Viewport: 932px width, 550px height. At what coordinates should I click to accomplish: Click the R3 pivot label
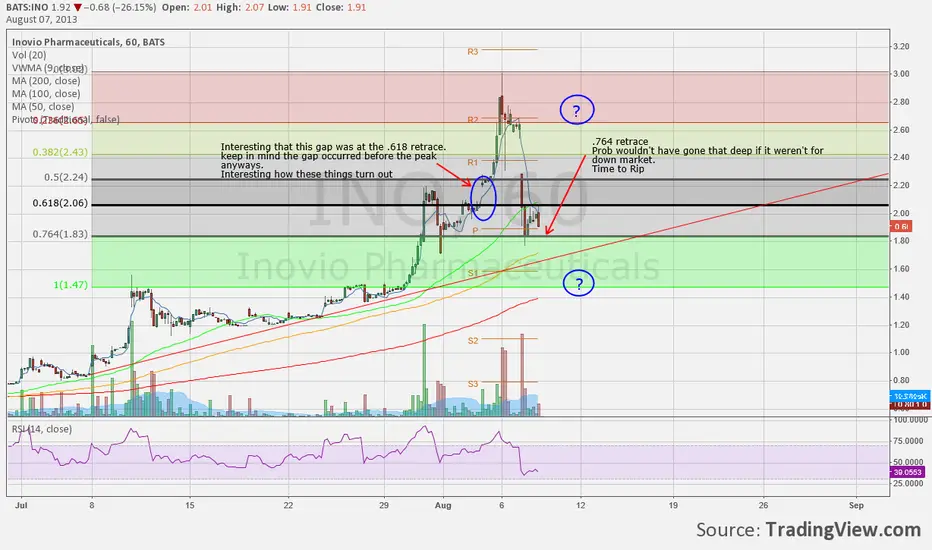click(473, 52)
